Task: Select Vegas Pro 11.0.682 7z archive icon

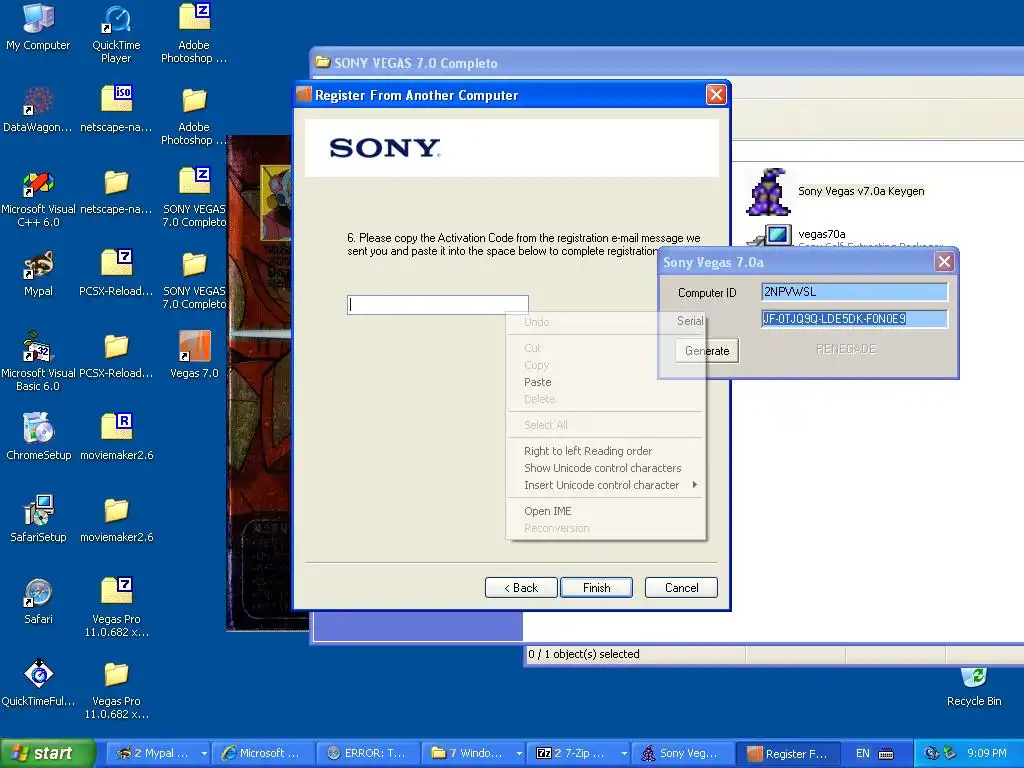Action: point(116,607)
